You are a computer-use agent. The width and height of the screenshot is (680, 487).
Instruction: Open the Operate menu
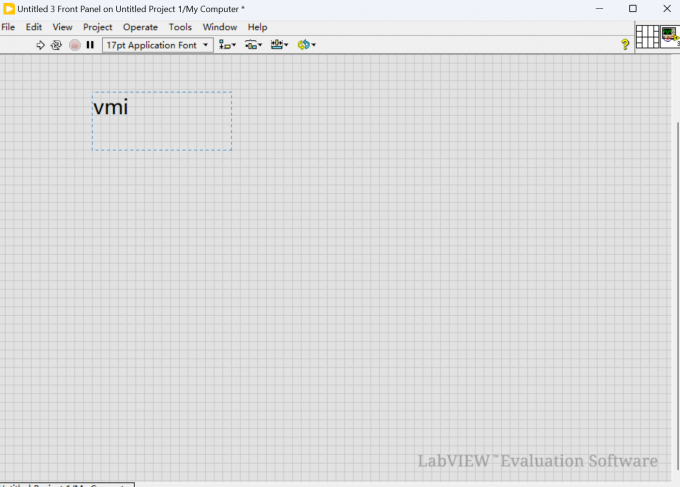[x=140, y=27]
